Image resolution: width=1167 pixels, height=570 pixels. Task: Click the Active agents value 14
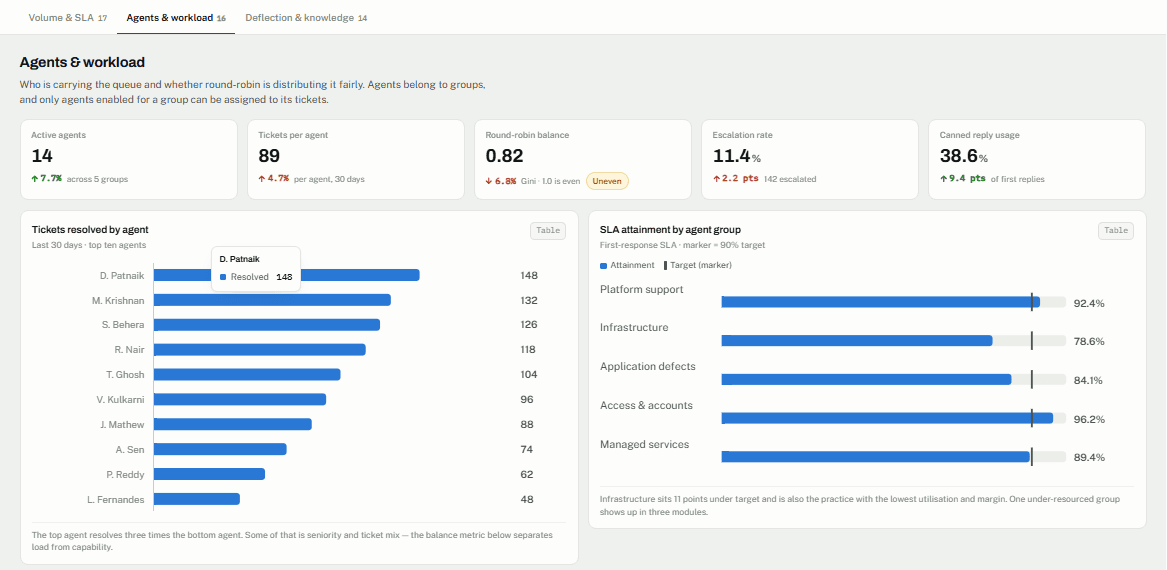point(41,156)
